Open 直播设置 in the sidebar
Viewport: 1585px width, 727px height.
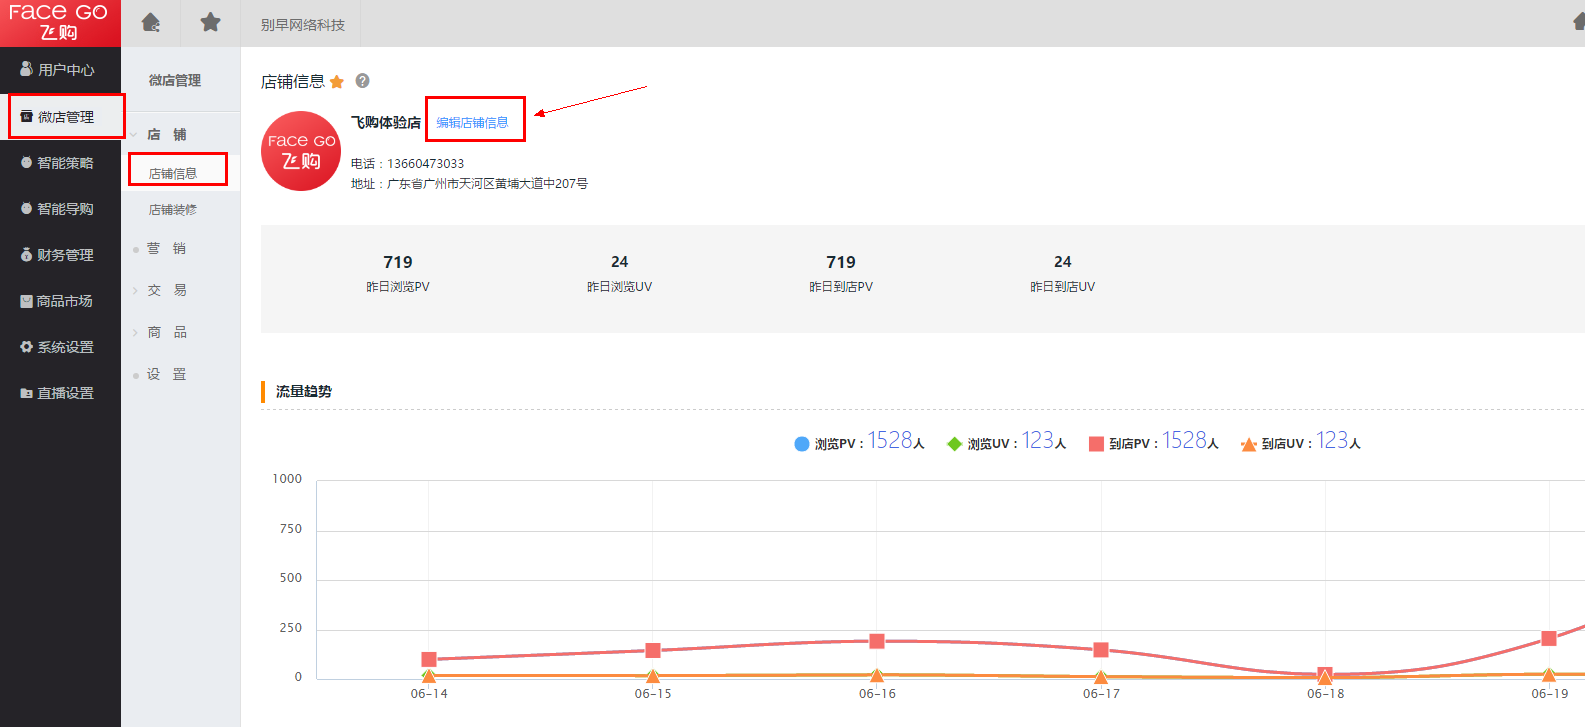click(x=58, y=393)
